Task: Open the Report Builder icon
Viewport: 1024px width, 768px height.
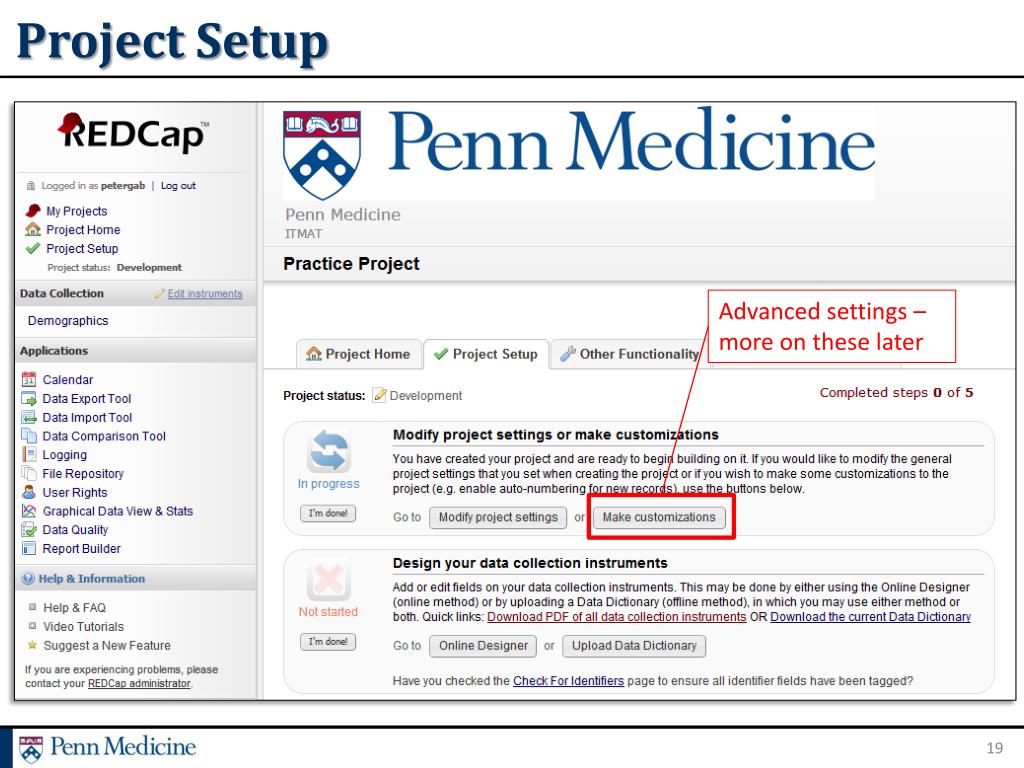Action: coord(29,549)
